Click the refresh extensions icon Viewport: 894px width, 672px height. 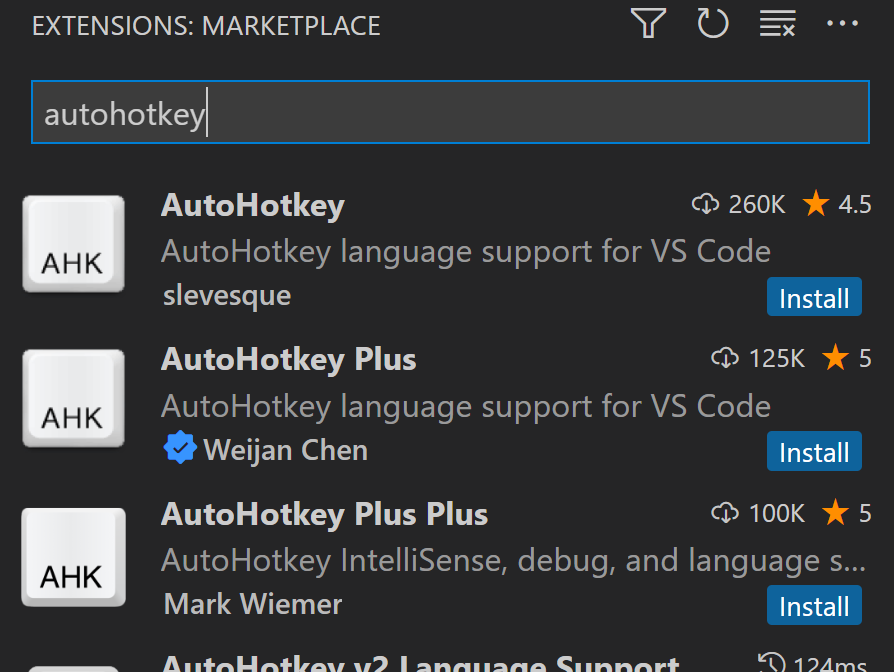click(713, 24)
